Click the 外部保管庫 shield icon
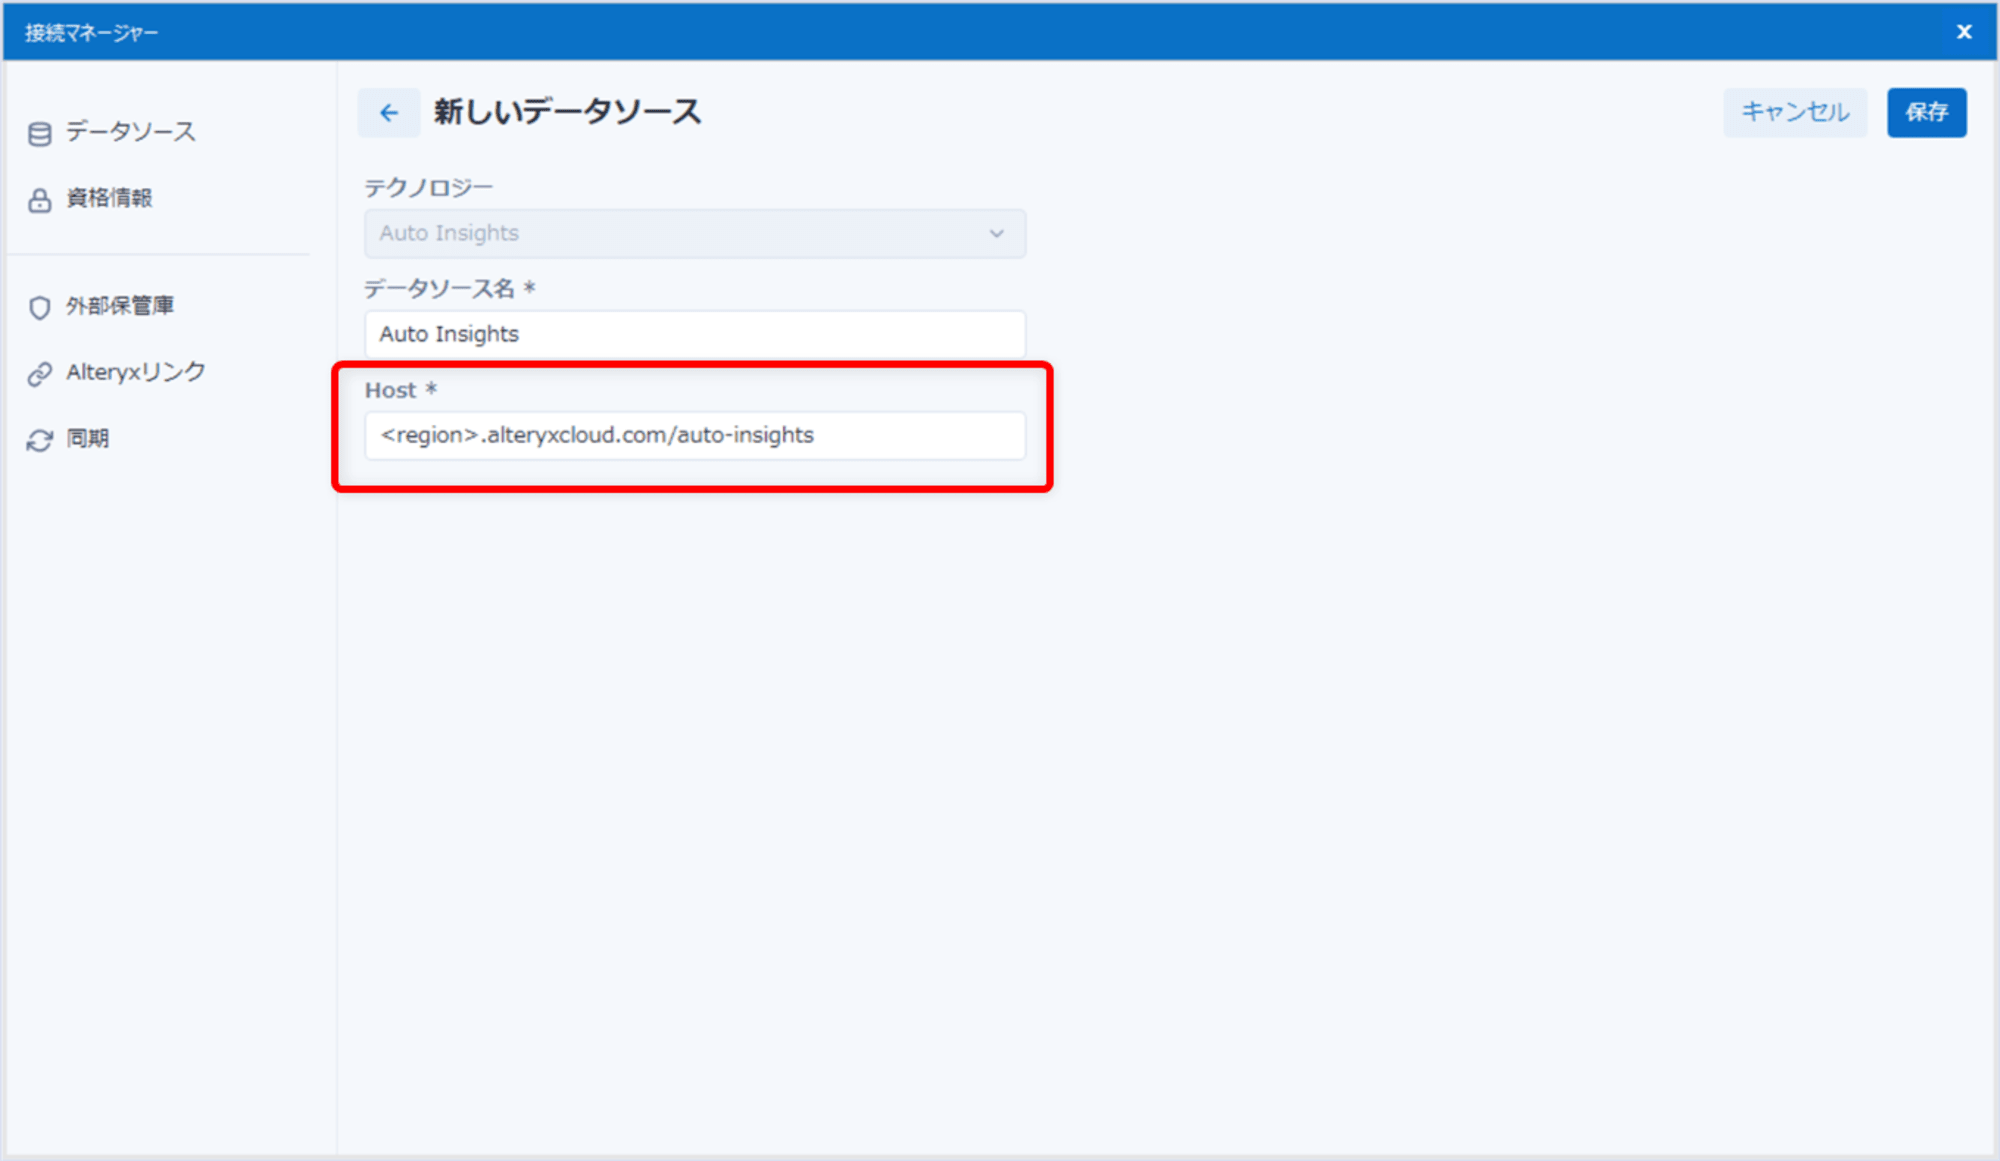 (x=40, y=307)
